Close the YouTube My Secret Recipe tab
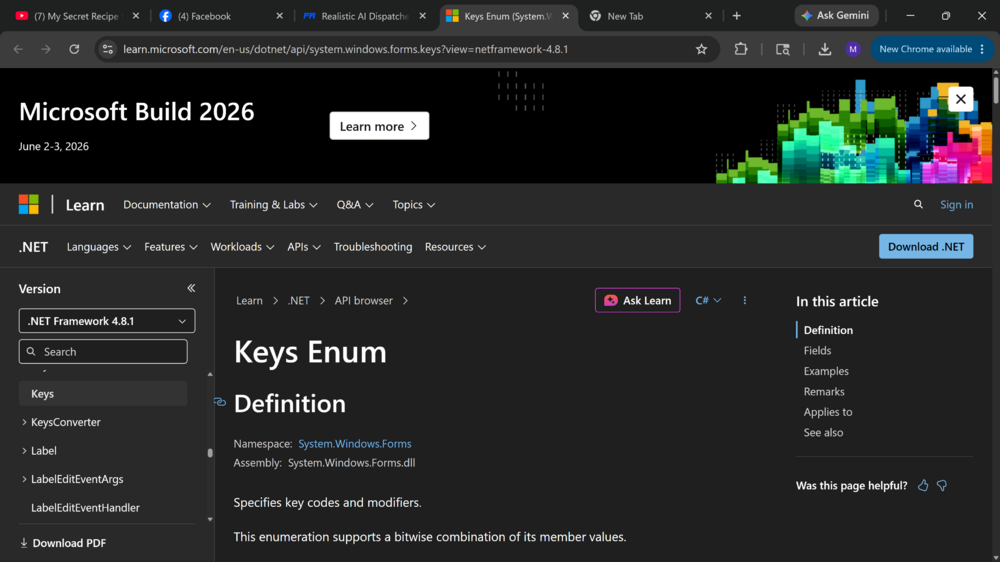This screenshot has height=562, width=1000. coord(135,16)
